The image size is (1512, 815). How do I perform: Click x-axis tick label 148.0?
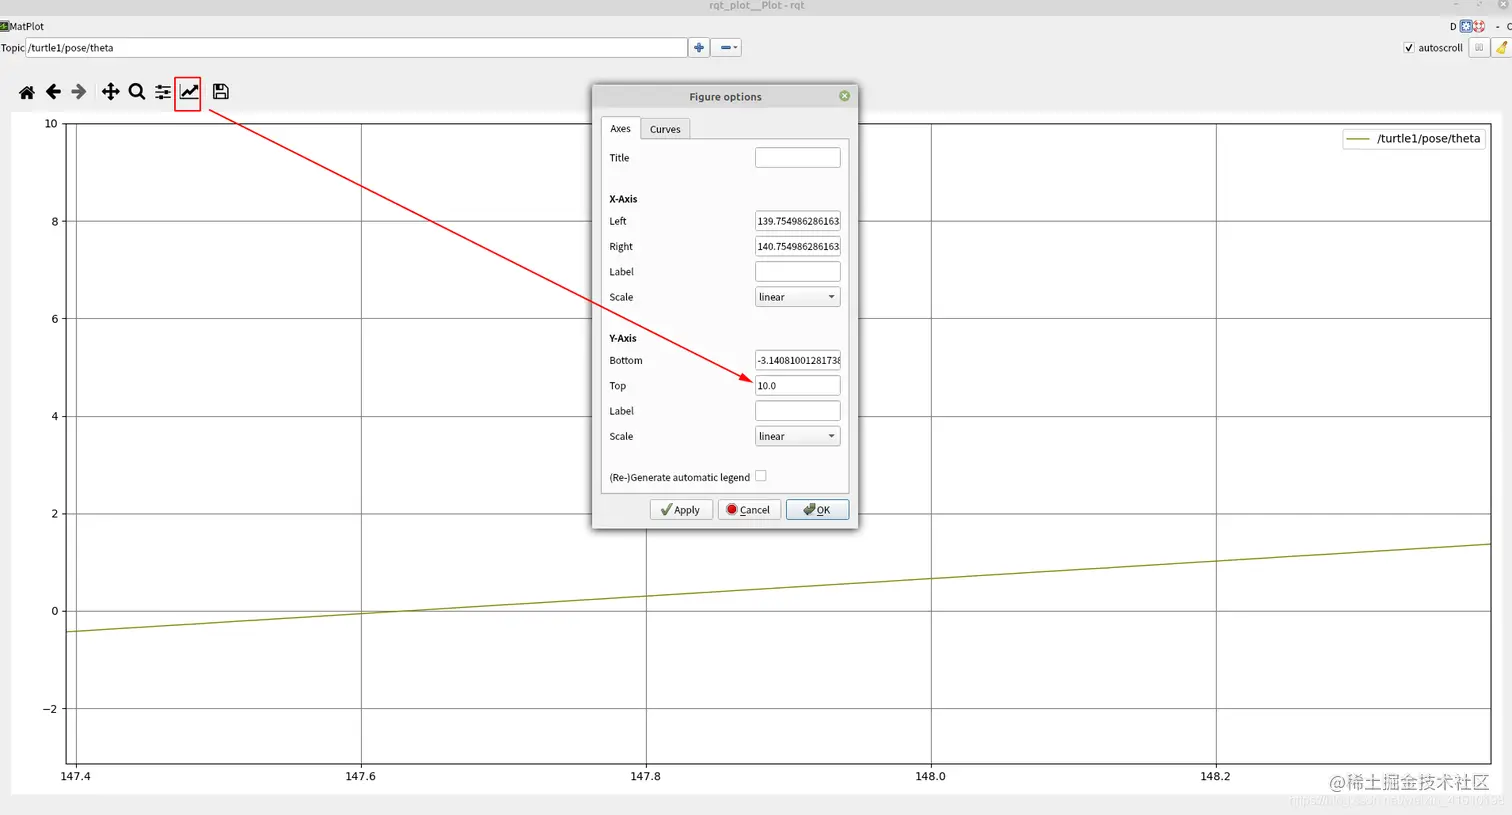point(930,776)
